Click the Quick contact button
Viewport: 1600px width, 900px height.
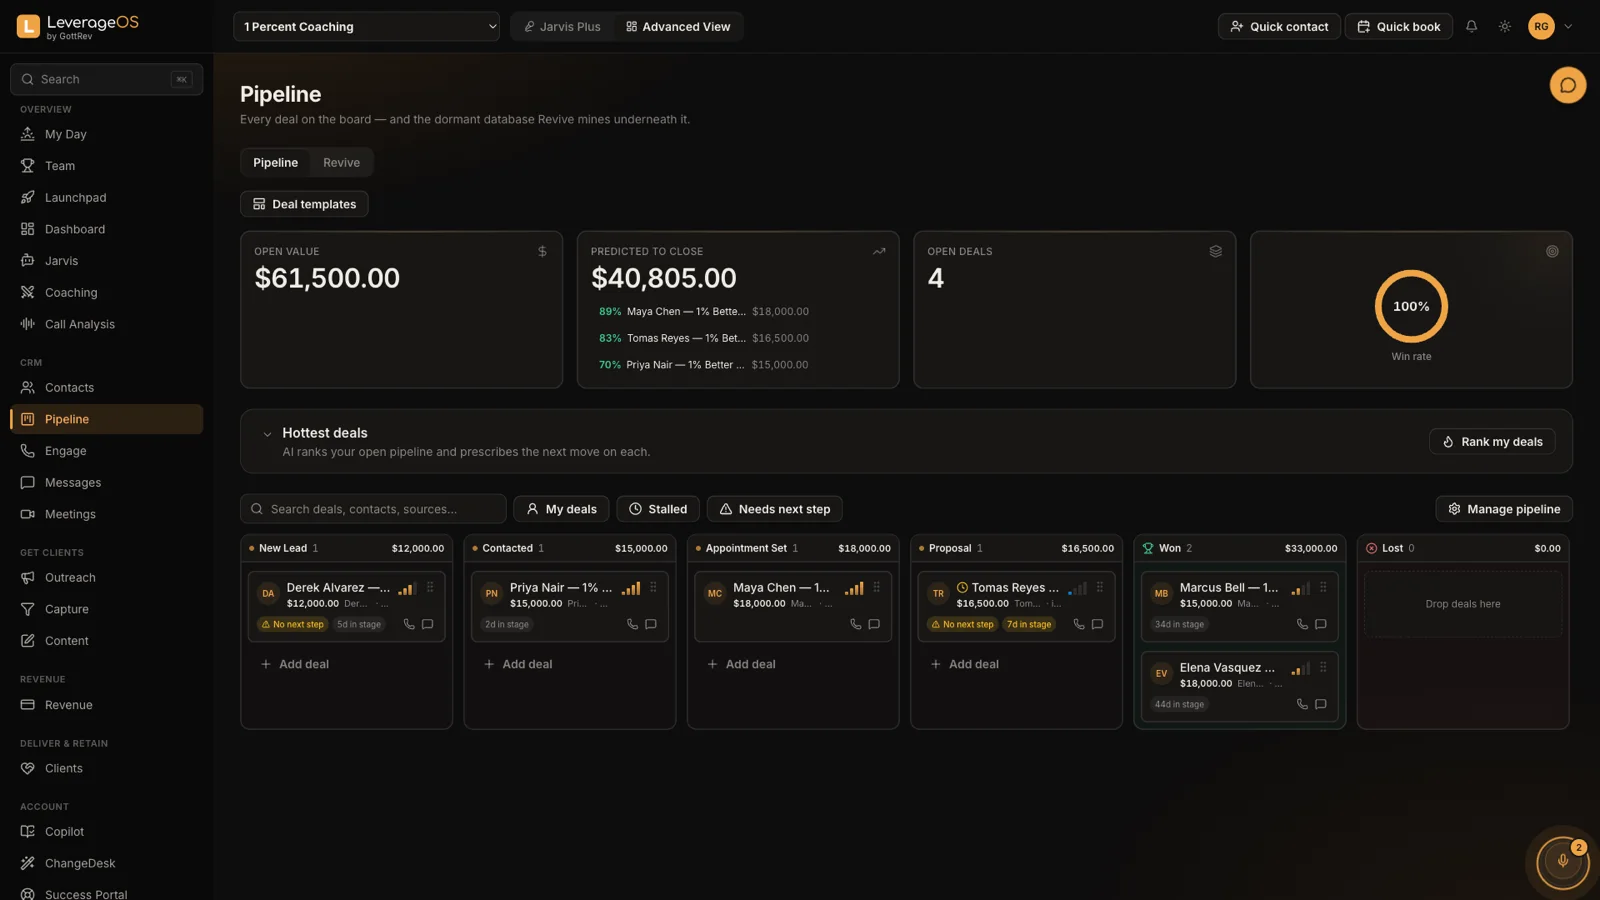click(1279, 26)
